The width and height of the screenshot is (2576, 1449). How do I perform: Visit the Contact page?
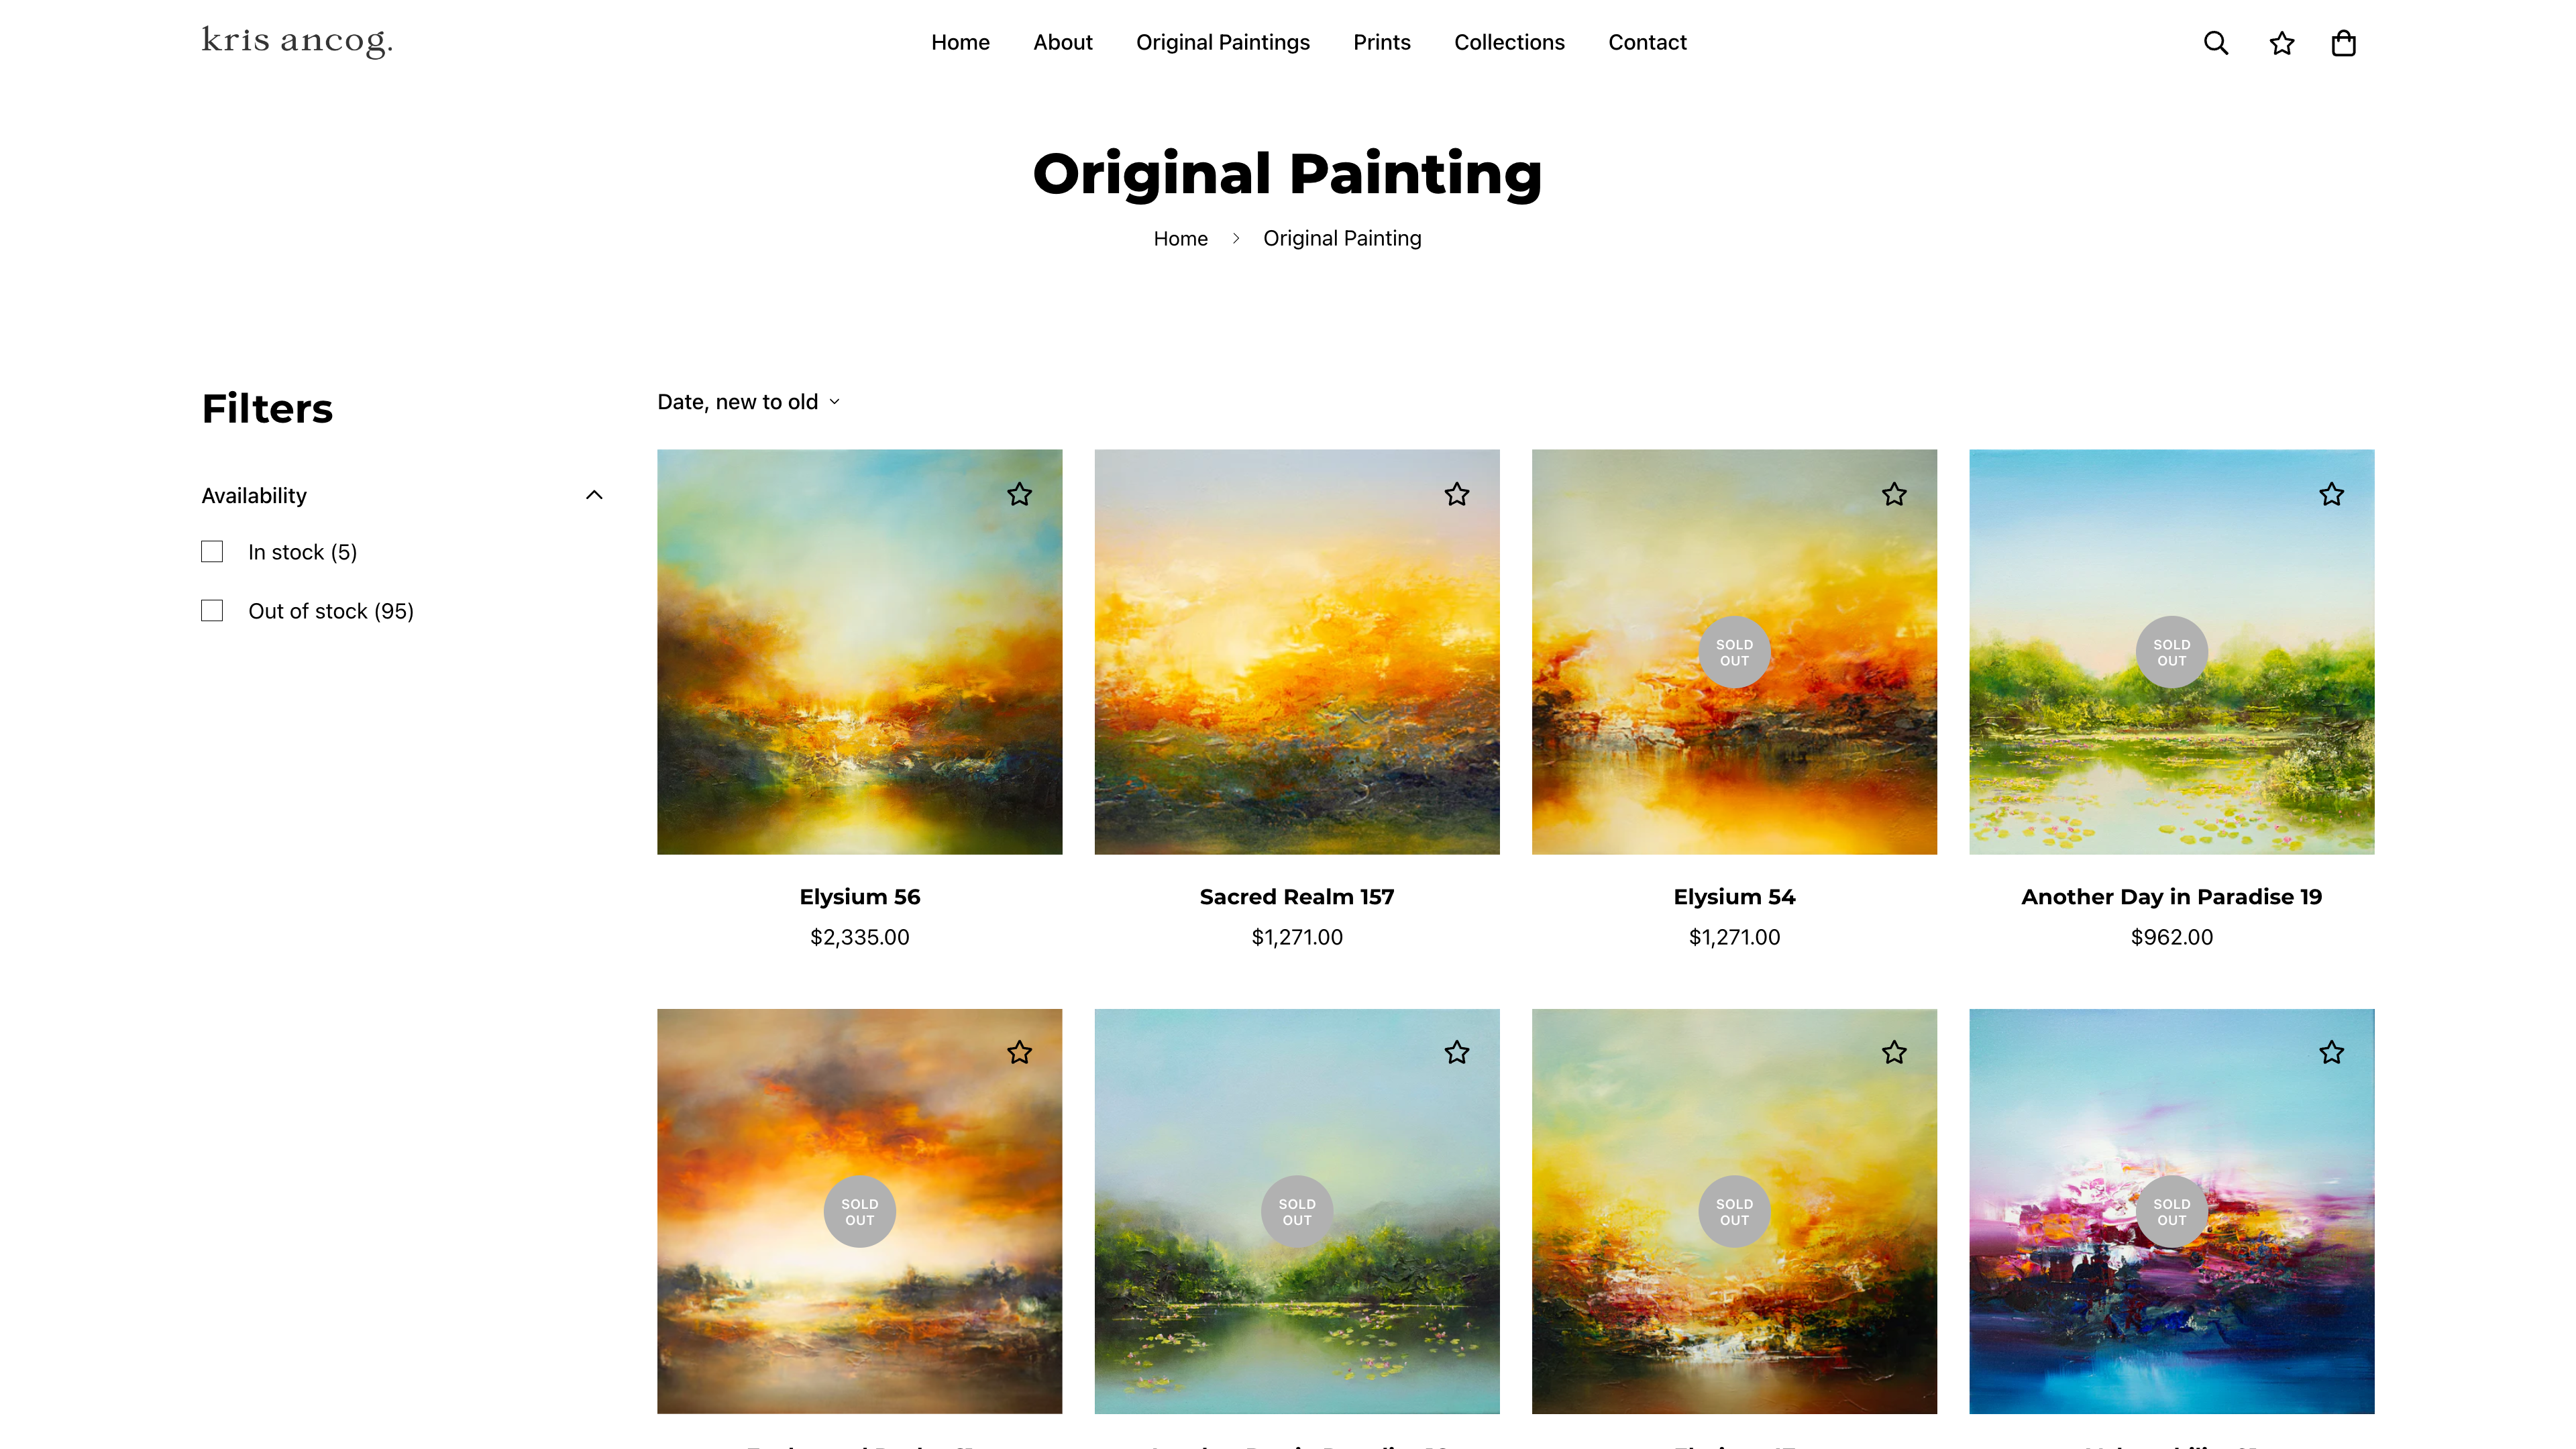(x=1646, y=42)
